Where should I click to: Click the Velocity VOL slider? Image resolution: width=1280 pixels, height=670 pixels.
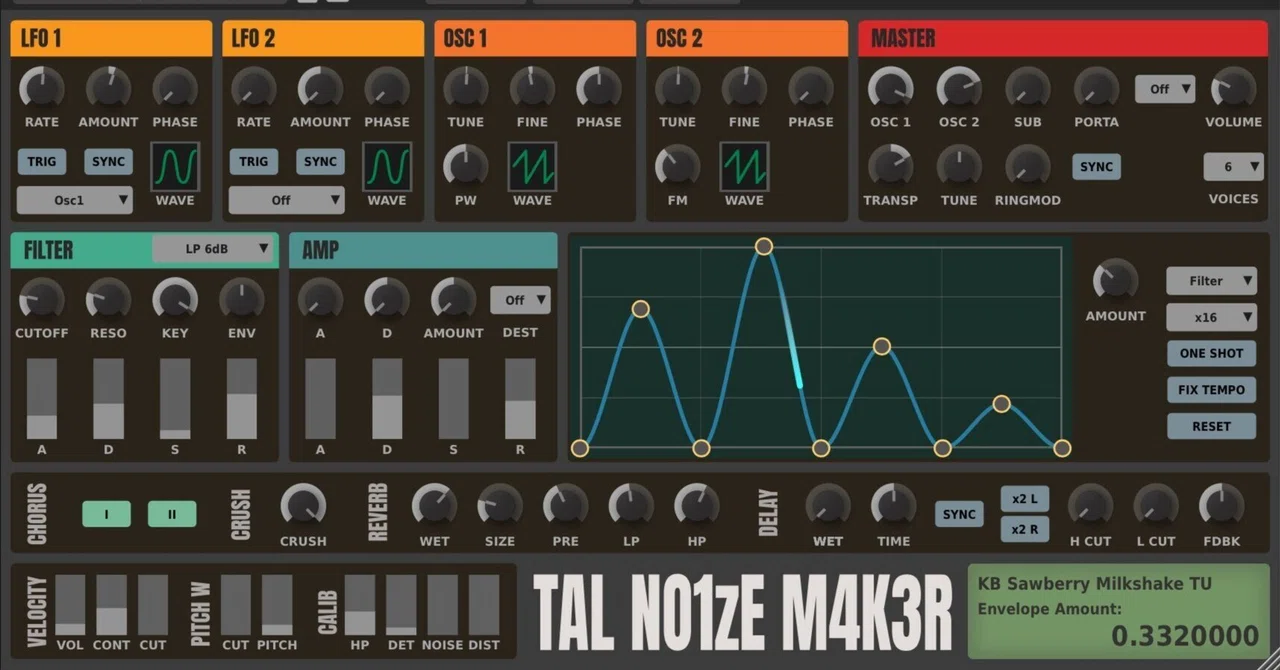[70, 605]
